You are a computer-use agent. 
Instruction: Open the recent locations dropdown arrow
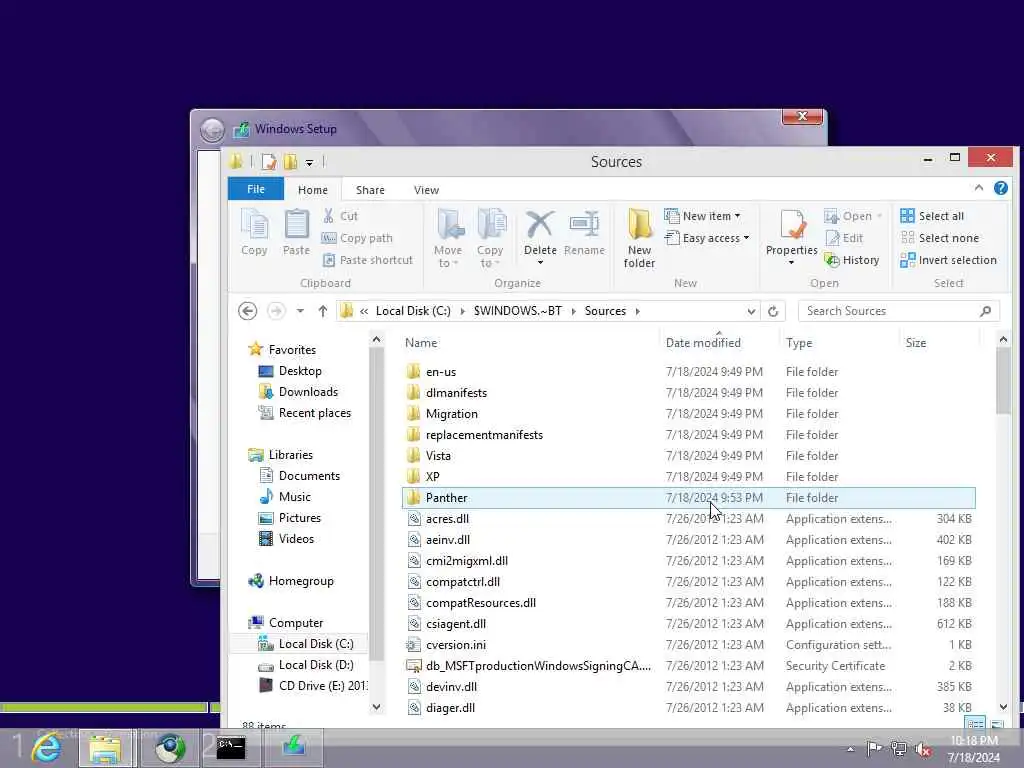pyautogui.click(x=300, y=311)
